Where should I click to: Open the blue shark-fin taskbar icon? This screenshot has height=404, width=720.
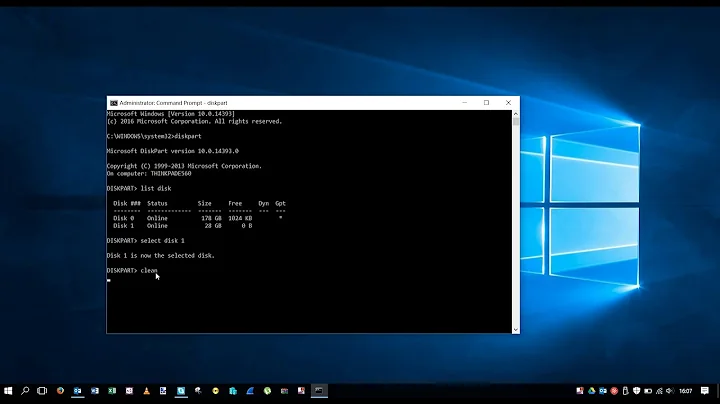coord(250,391)
